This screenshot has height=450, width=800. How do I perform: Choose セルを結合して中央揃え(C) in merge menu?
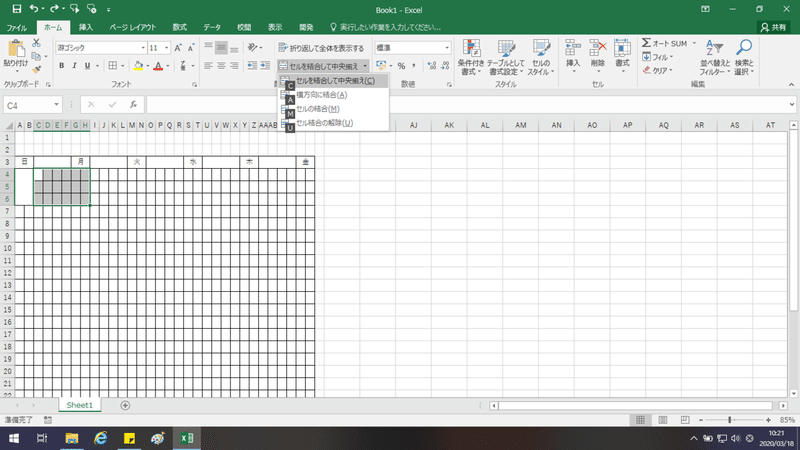click(333, 81)
